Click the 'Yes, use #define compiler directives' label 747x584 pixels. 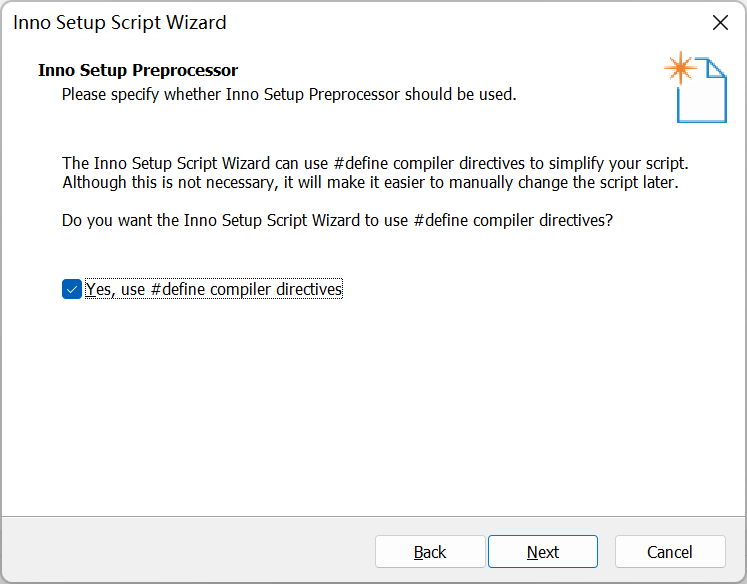214,289
